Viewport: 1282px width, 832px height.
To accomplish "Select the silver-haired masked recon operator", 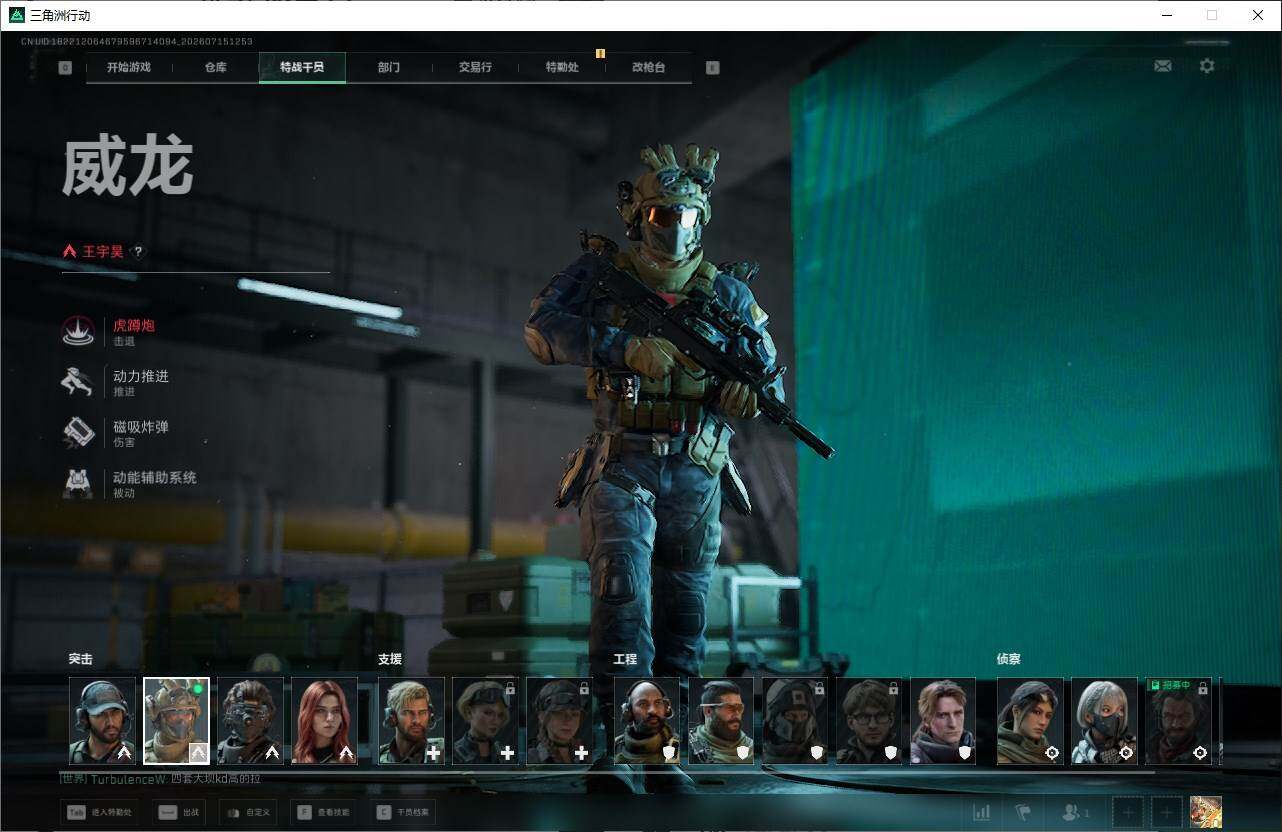I will point(1104,721).
